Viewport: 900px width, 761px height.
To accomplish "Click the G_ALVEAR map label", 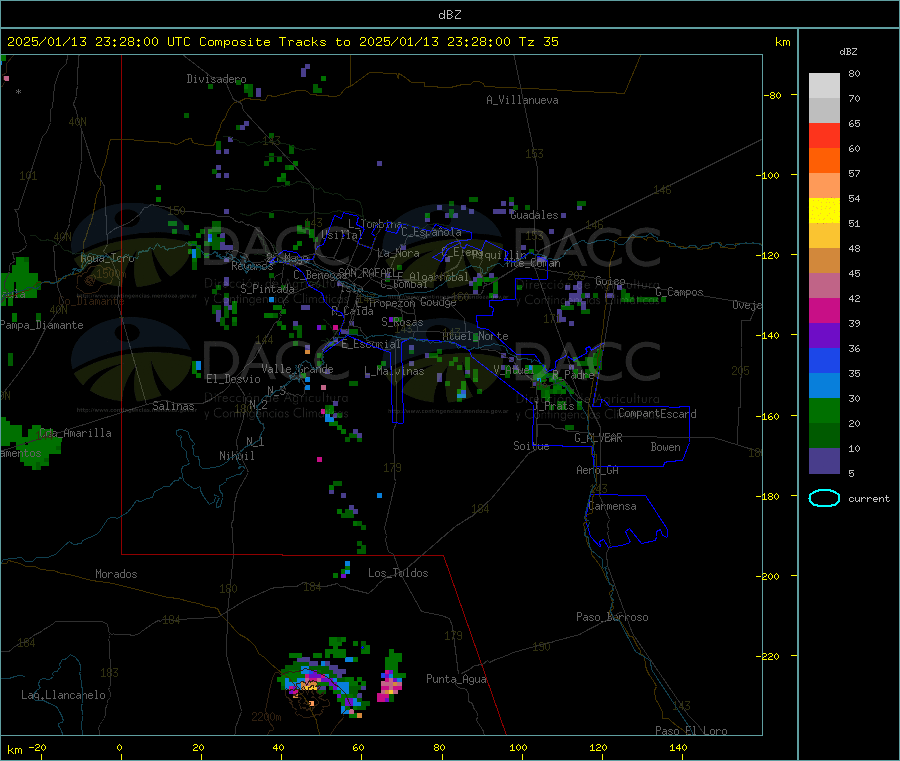I will click(598, 438).
